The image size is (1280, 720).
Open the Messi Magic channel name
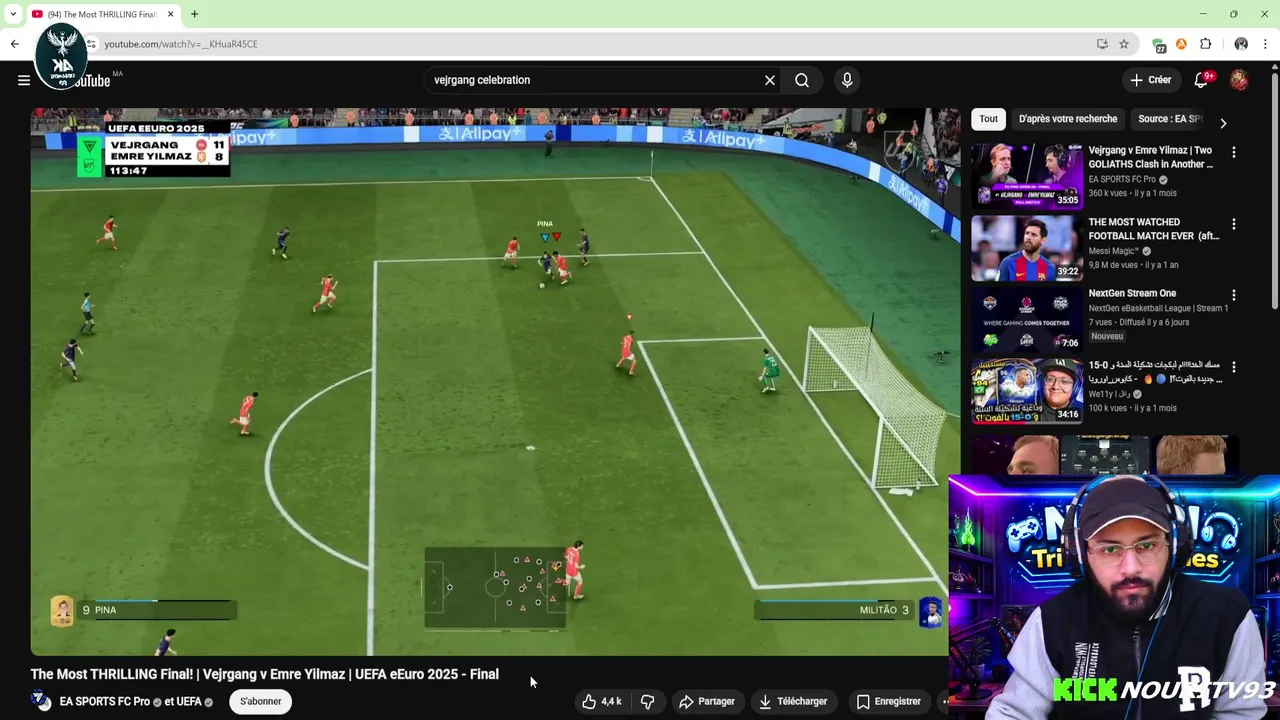point(1115,251)
